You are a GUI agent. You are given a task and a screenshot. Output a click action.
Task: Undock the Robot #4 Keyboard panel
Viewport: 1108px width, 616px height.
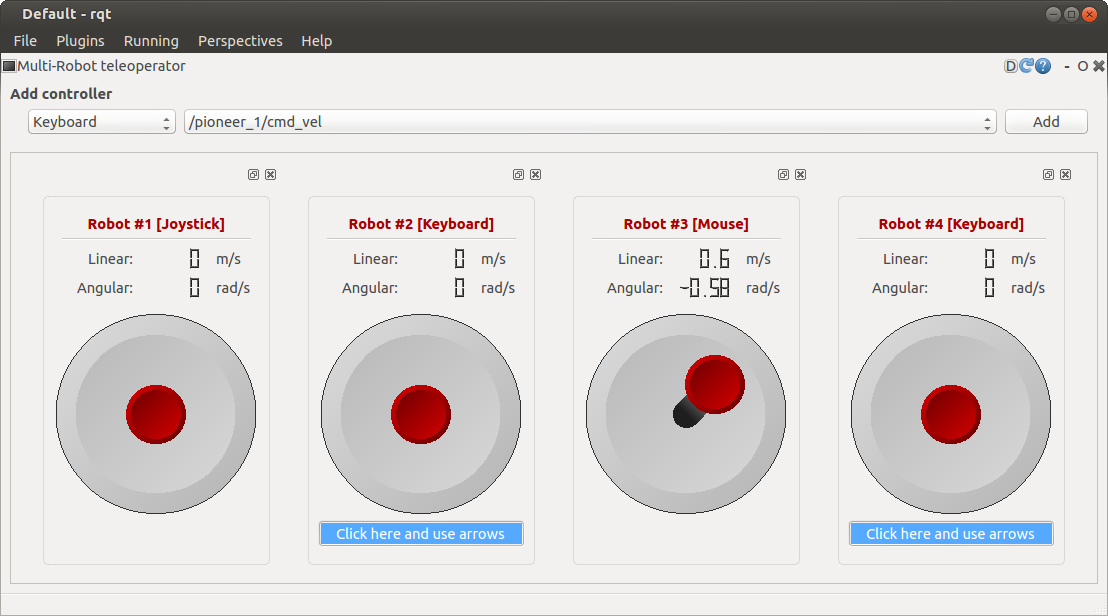pos(1048,174)
